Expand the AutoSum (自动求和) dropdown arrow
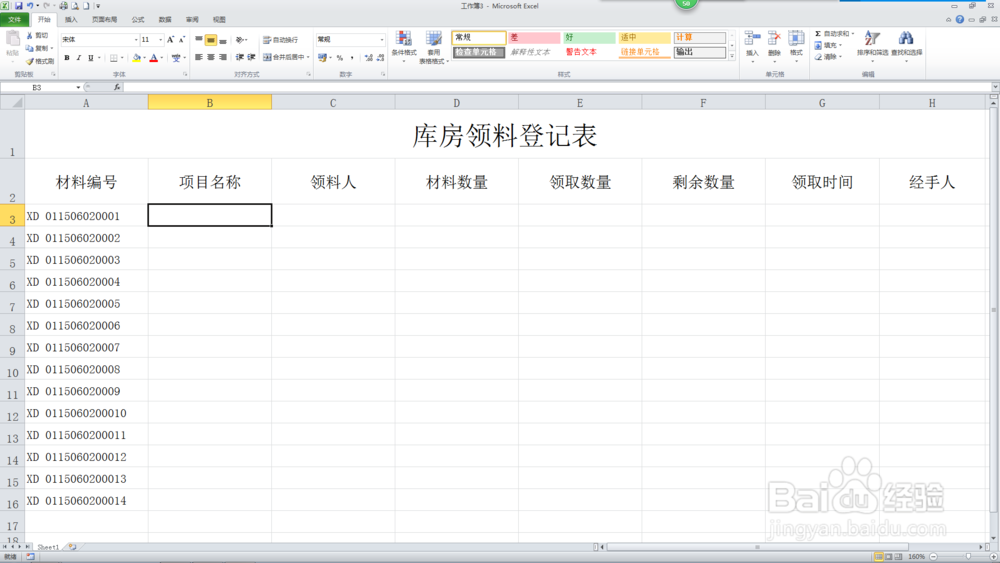 coord(853,34)
